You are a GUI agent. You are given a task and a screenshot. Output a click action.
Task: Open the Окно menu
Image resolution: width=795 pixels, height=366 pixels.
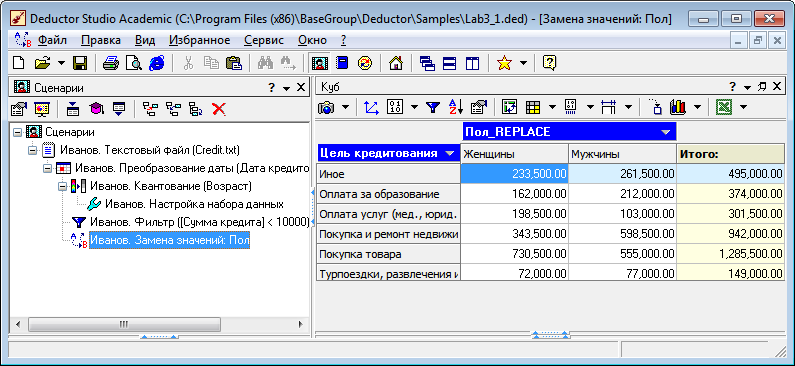click(x=312, y=40)
